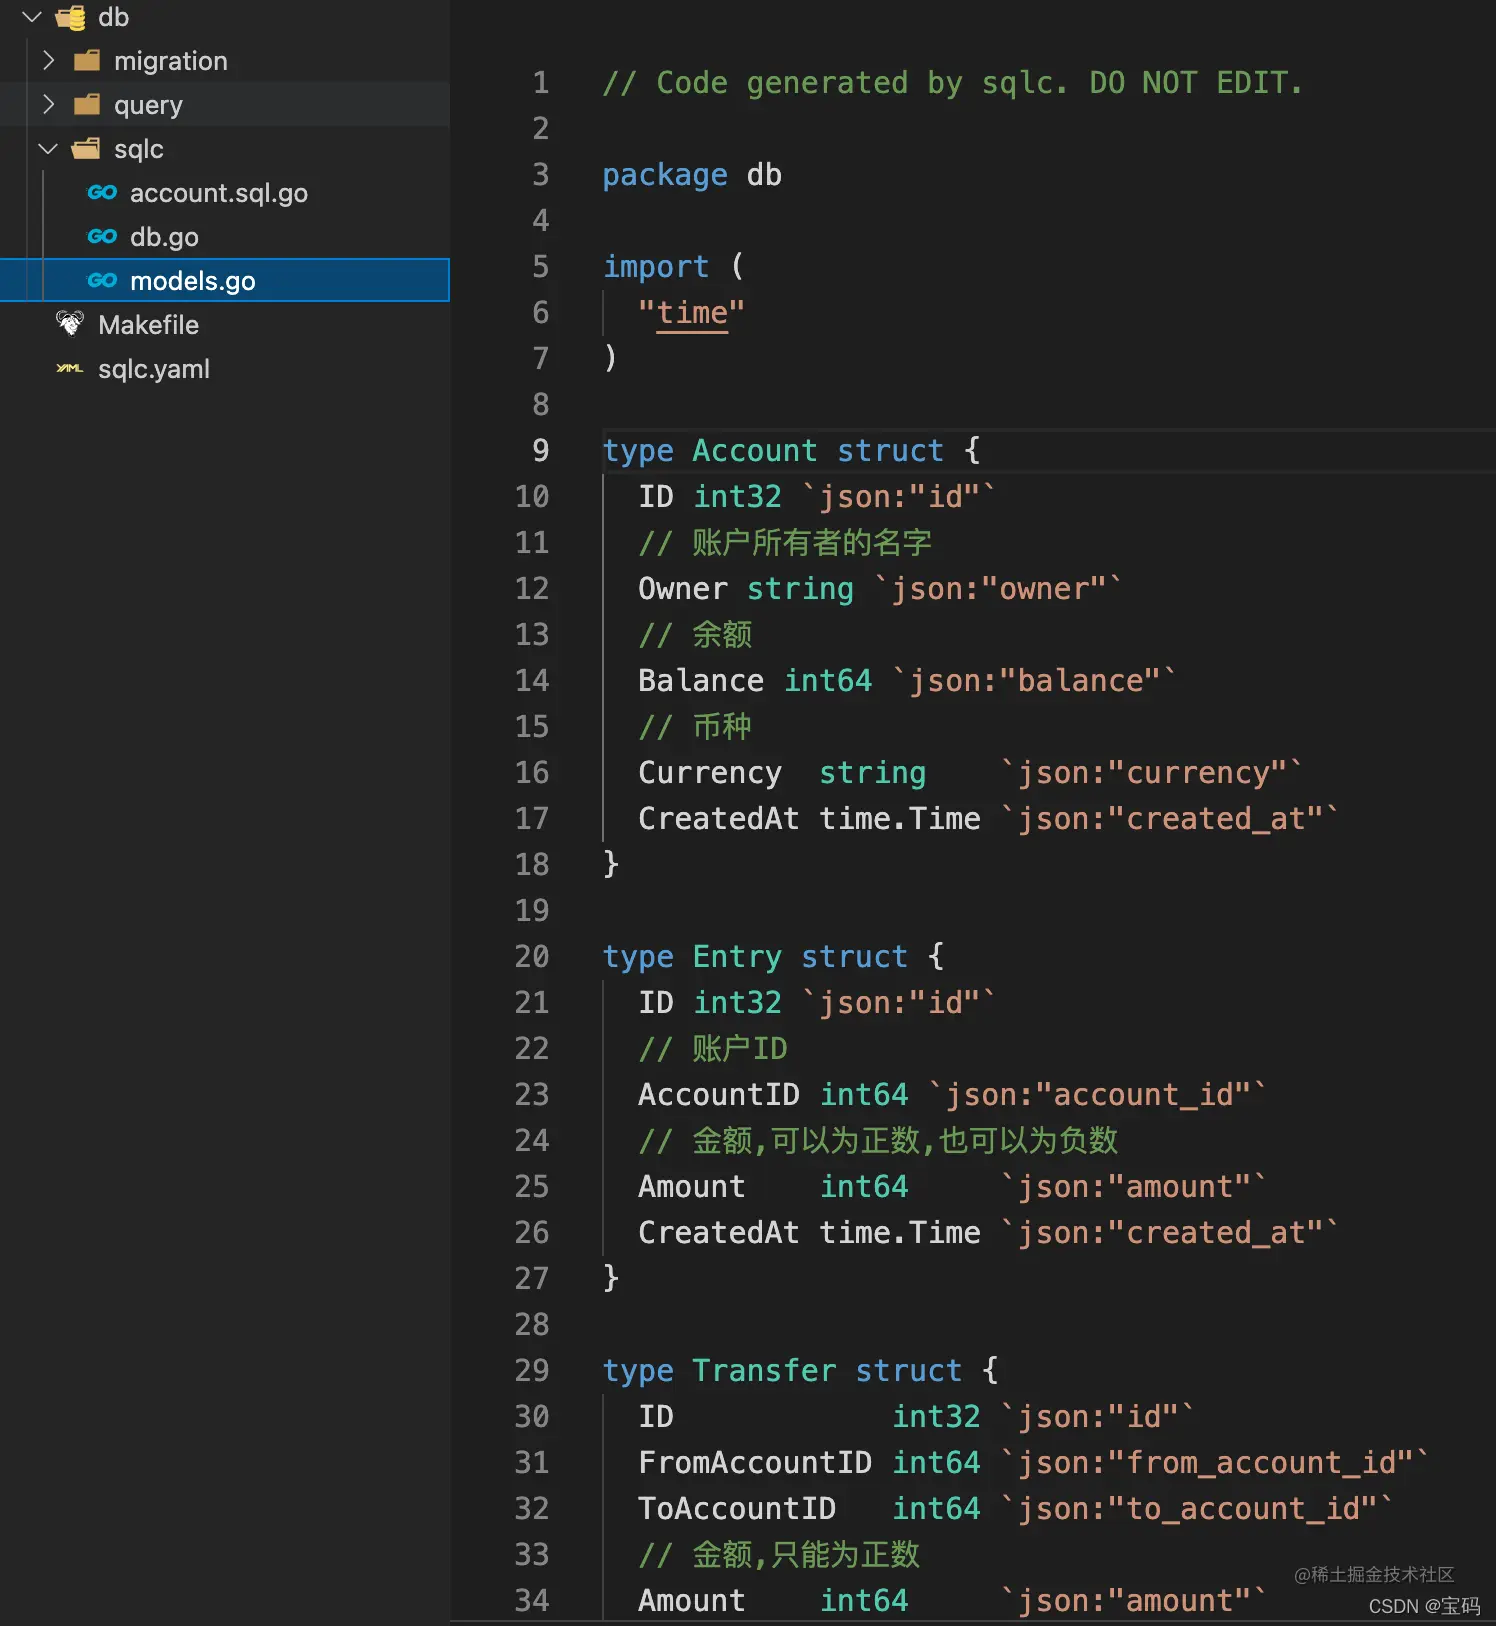
Task: Select the migration folder label
Action: 171,61
